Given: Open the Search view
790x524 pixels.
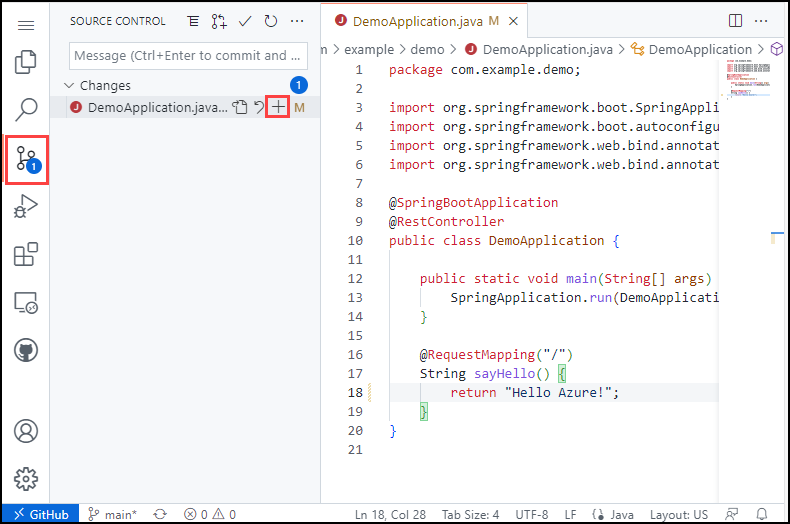Looking at the screenshot, I should click(x=26, y=109).
